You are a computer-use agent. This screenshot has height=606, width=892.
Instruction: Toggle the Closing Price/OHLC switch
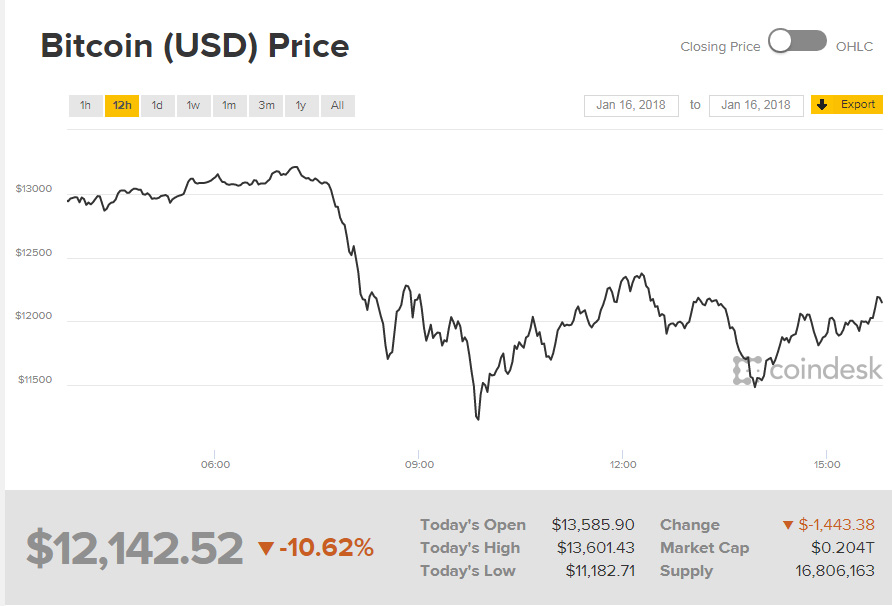tap(797, 42)
